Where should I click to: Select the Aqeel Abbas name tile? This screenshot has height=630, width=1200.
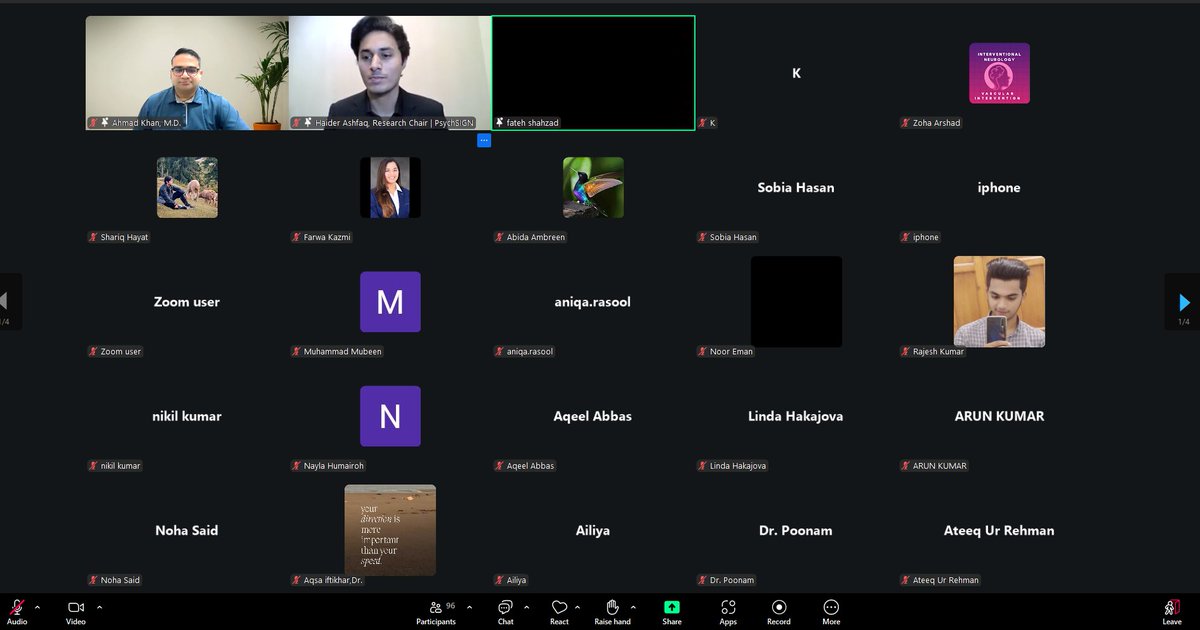[593, 416]
